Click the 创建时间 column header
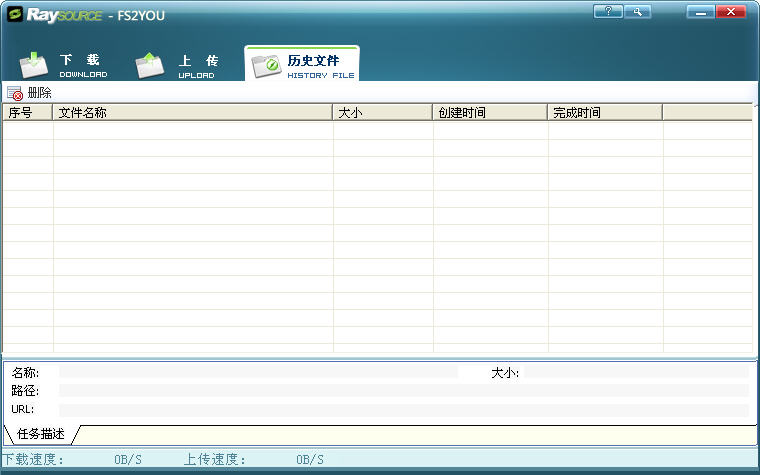Image resolution: width=760 pixels, height=475 pixels. [490, 113]
